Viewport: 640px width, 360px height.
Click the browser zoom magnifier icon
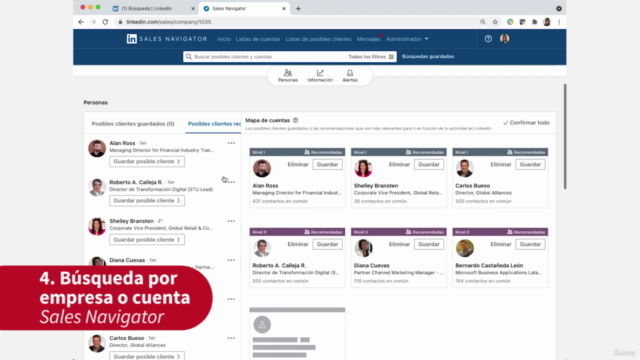[483, 22]
